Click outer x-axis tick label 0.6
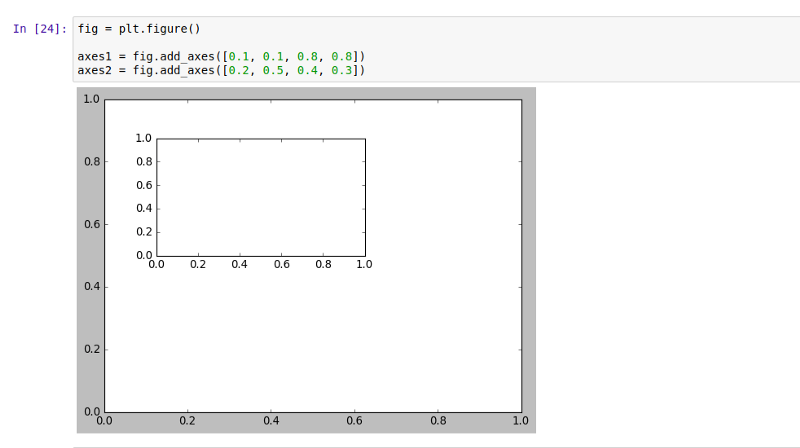 pos(354,421)
